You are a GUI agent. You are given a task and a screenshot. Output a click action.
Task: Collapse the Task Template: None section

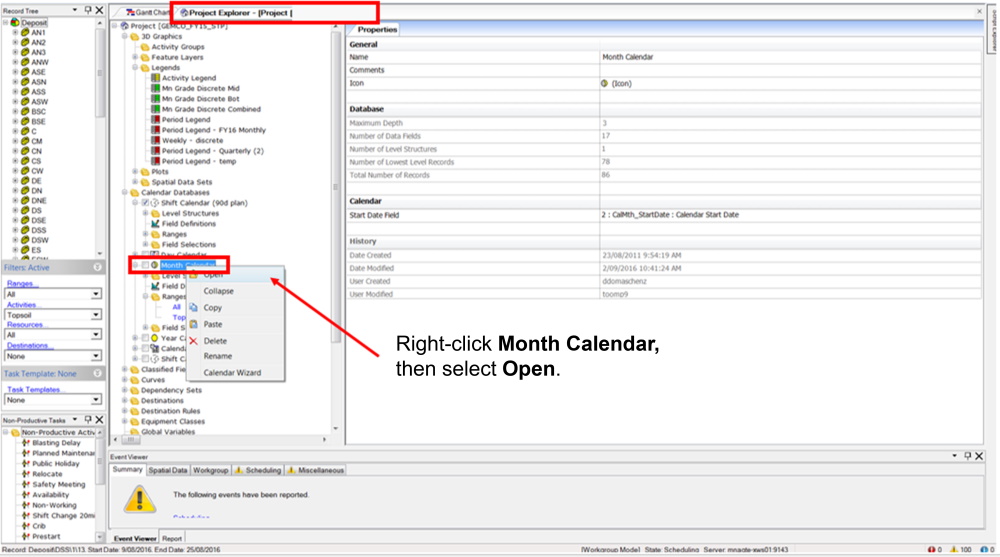point(98,373)
